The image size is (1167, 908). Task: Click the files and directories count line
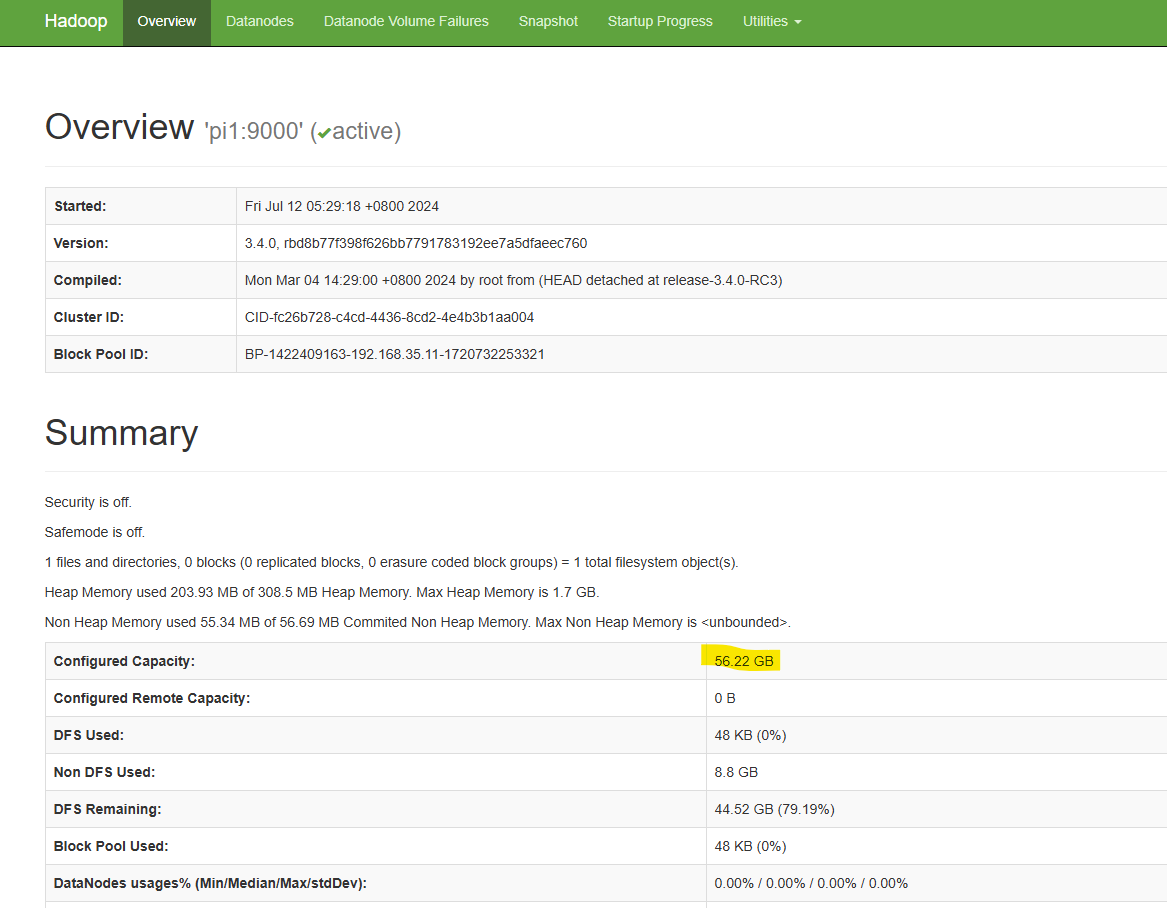[391, 562]
